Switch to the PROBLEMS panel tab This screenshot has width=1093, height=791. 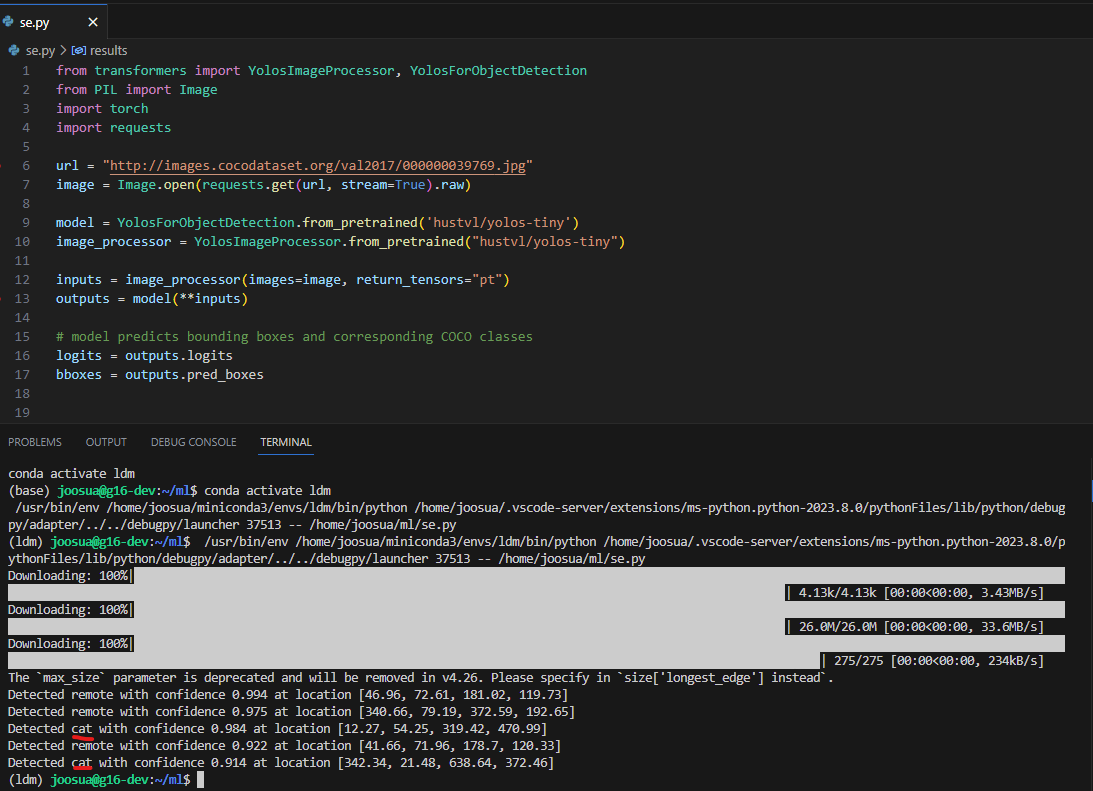pos(35,443)
